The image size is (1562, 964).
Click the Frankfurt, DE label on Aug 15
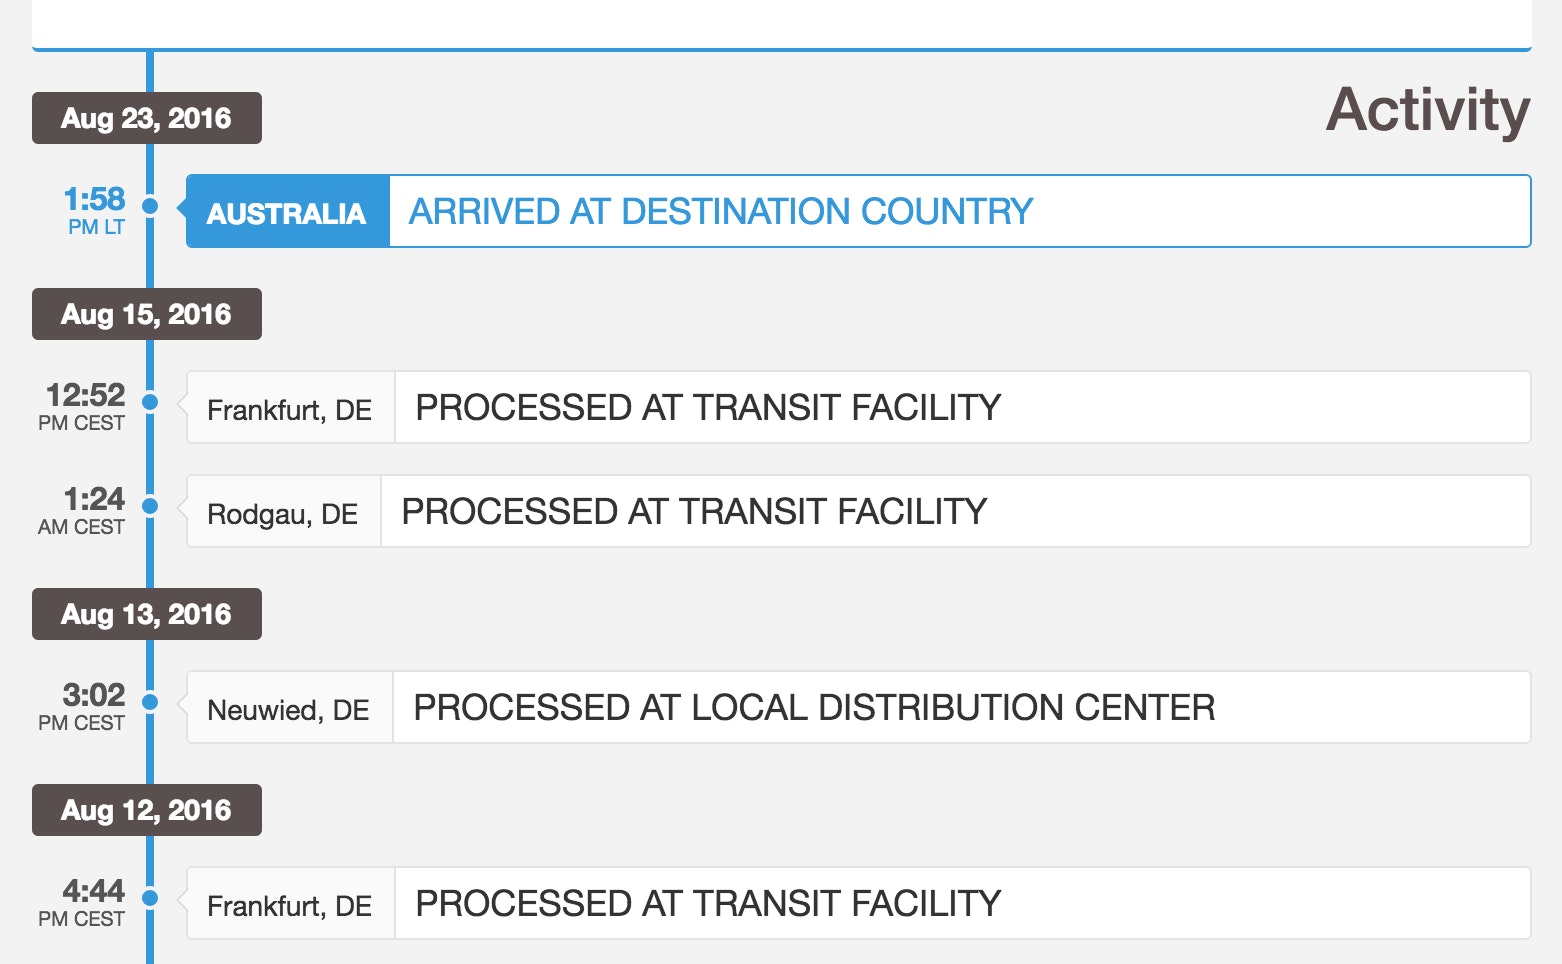click(x=290, y=409)
